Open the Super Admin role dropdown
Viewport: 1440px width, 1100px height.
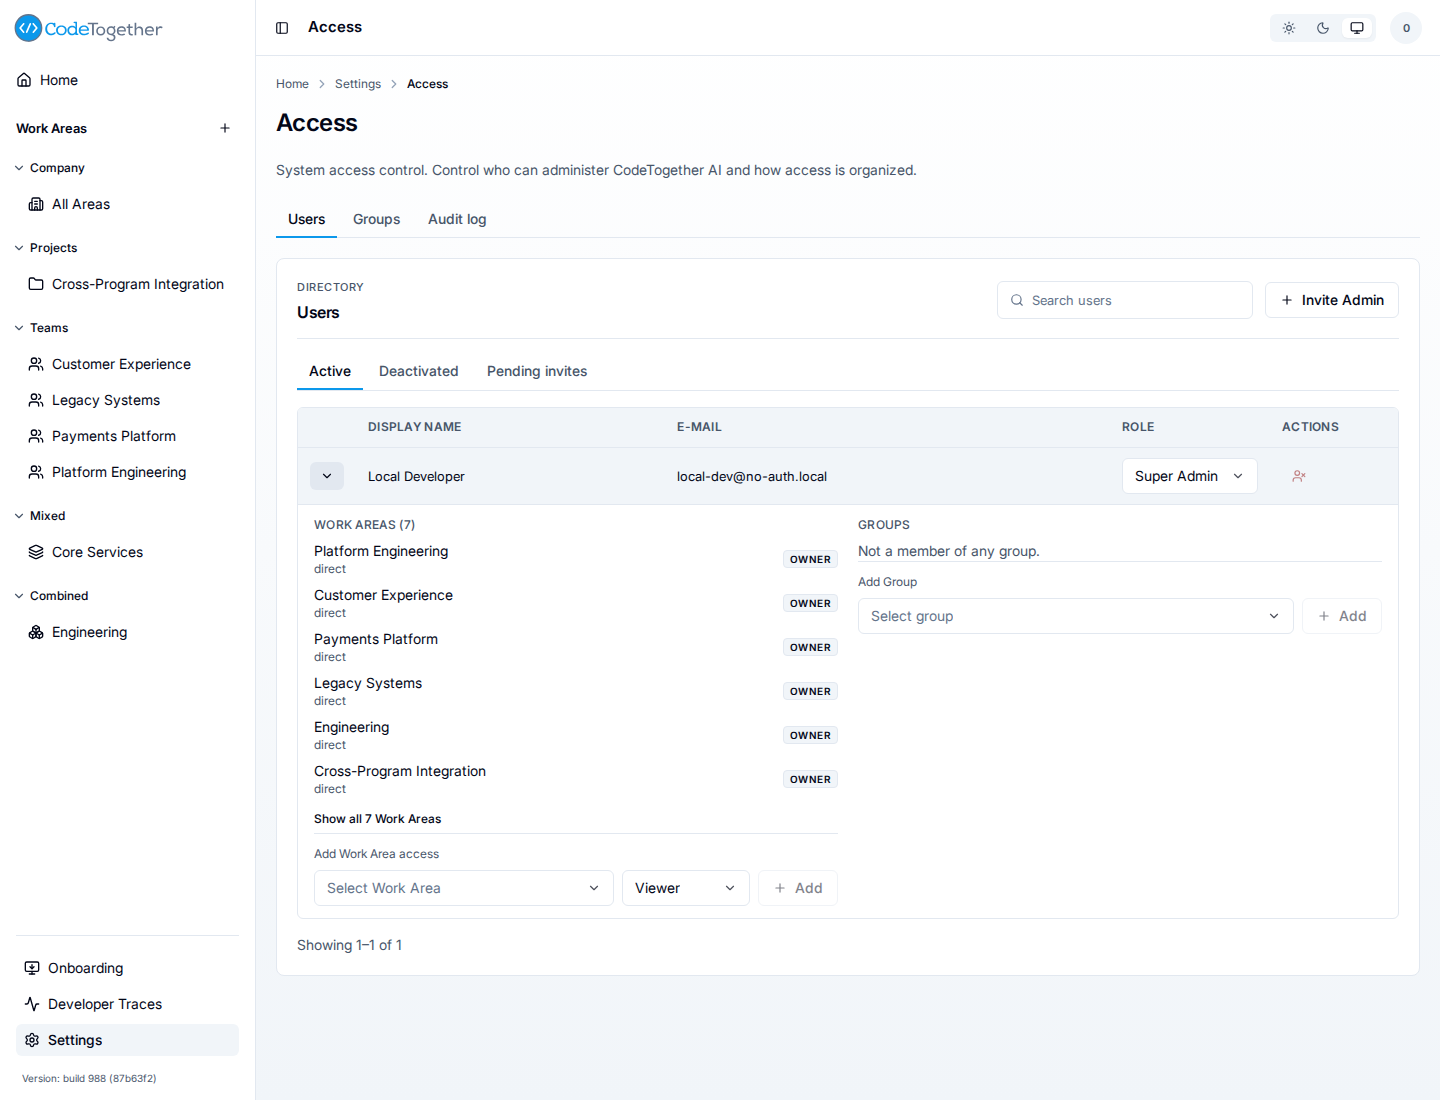[x=1189, y=476]
